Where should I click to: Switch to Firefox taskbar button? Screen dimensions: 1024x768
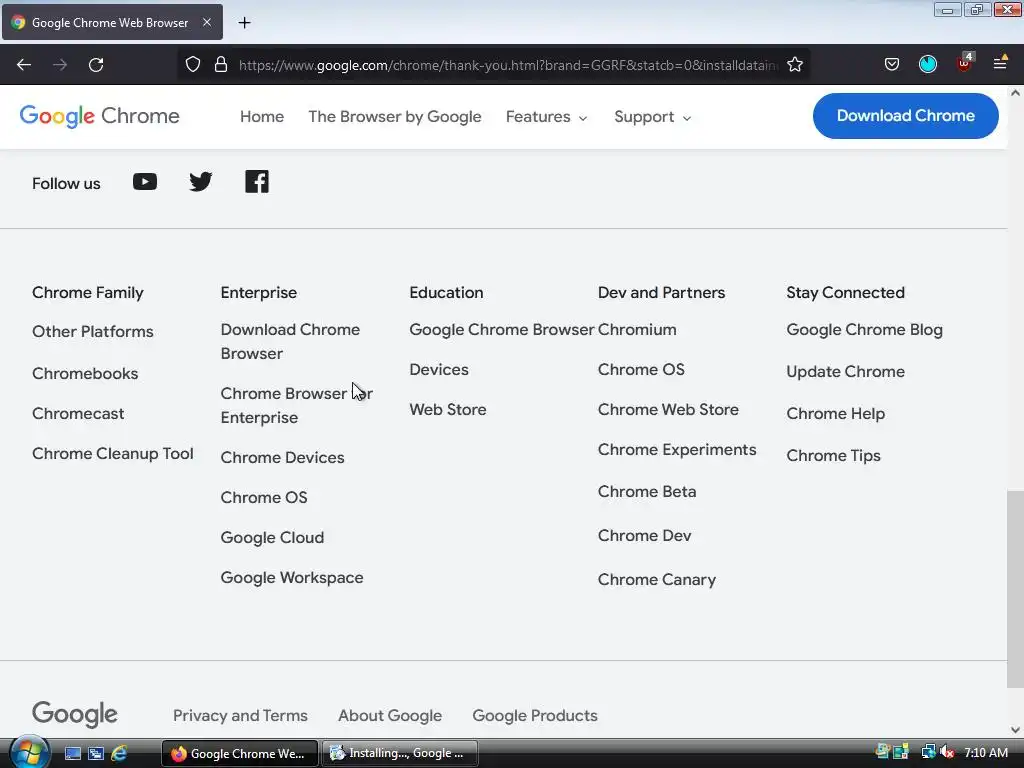coord(240,753)
